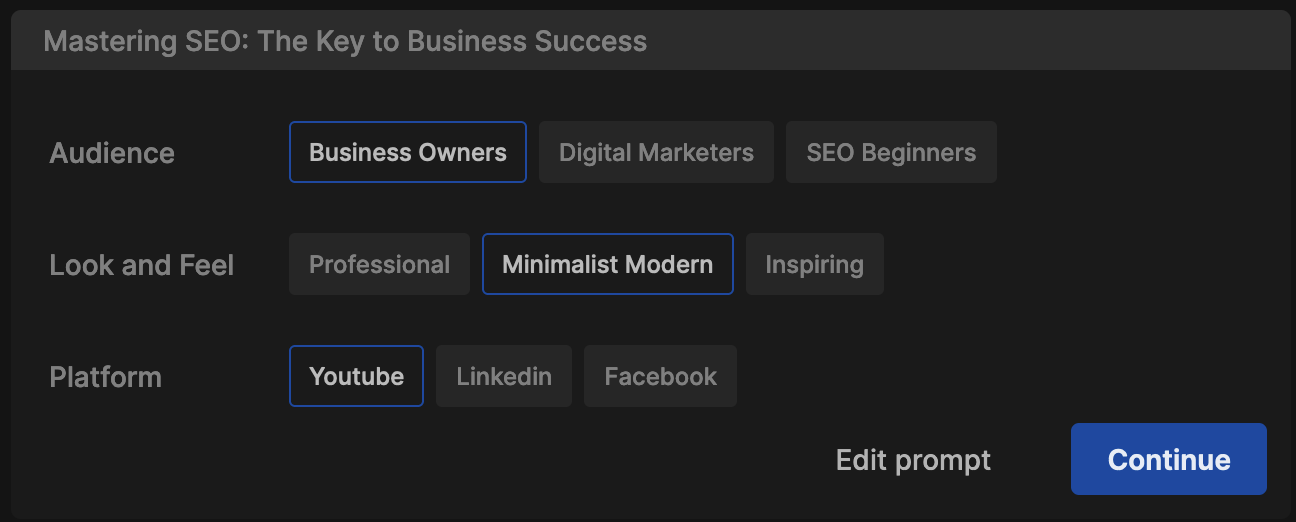Deselect the highlighted Youtube chip

tap(356, 376)
